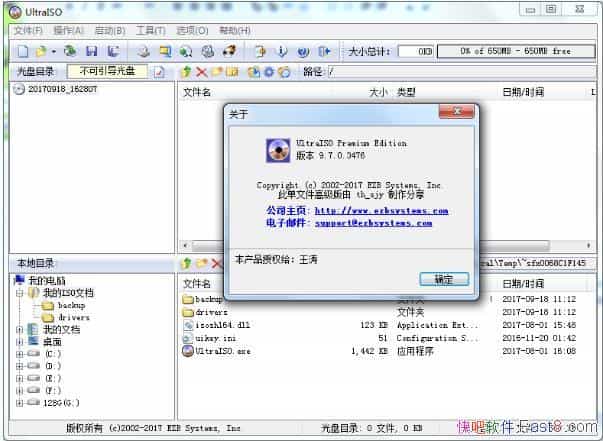Expand the (C:) drive node
Image resolution: width=603 pixels, height=441 pixels.
20,354
